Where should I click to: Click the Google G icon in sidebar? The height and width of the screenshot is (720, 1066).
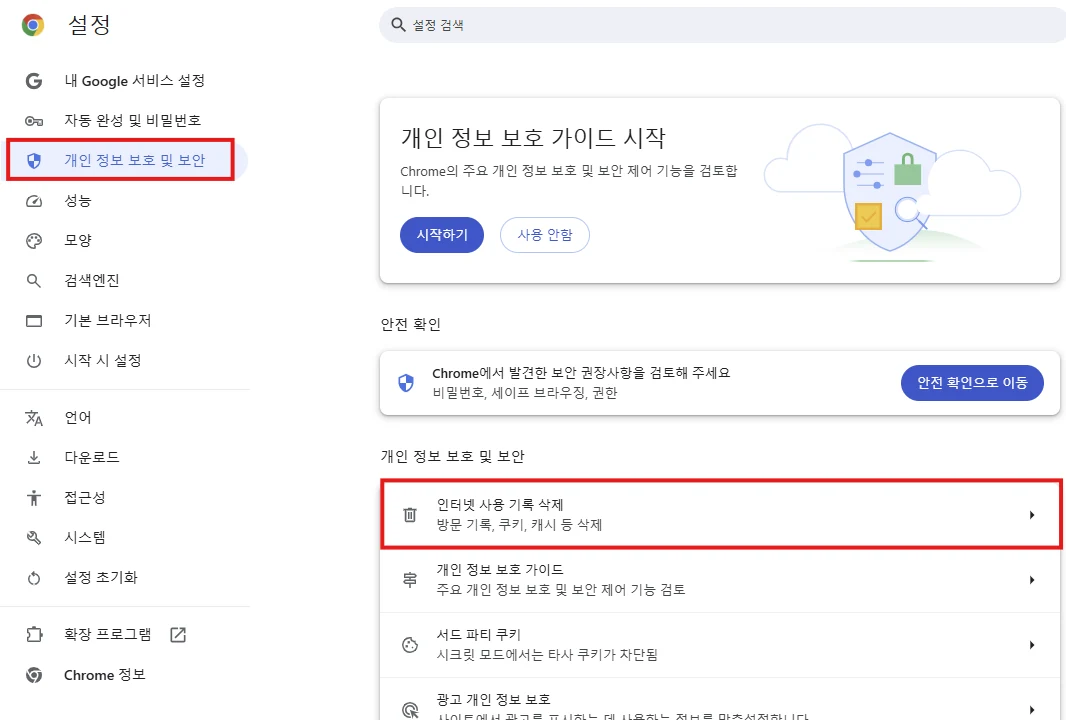coord(33,81)
